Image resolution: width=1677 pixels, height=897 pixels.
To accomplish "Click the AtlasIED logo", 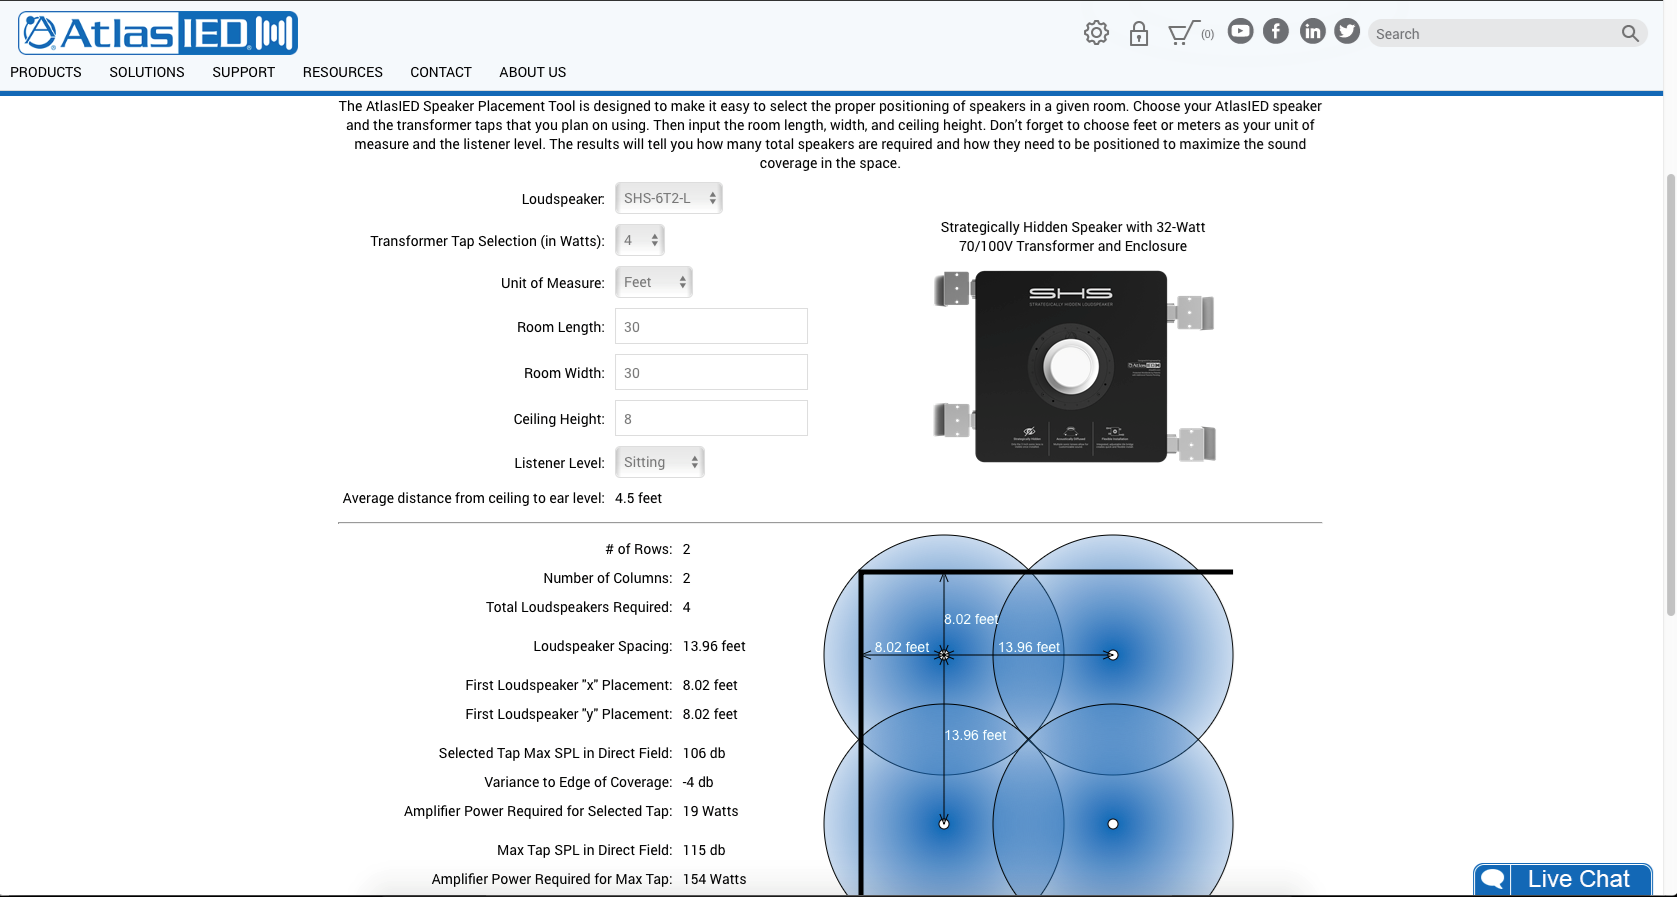I will (x=158, y=33).
